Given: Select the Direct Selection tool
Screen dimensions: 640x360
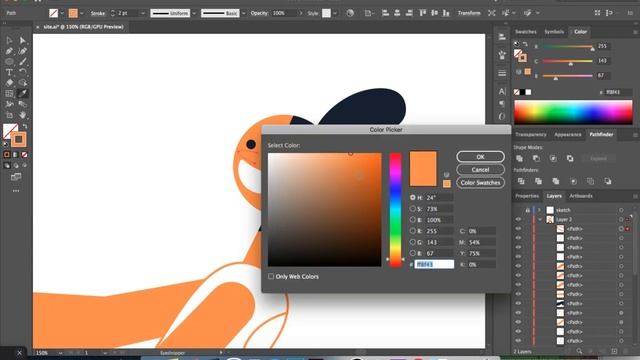Looking at the screenshot, I should (22, 40).
